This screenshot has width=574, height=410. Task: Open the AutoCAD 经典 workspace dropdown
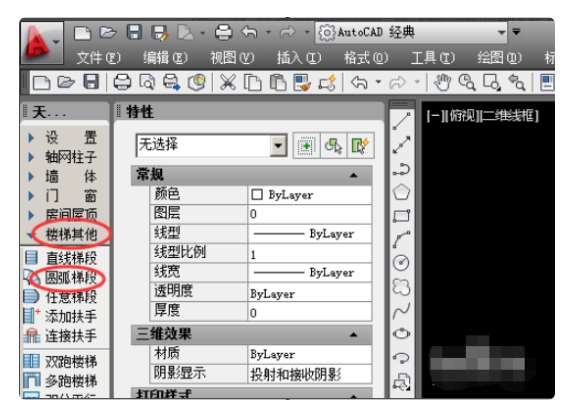(501, 32)
